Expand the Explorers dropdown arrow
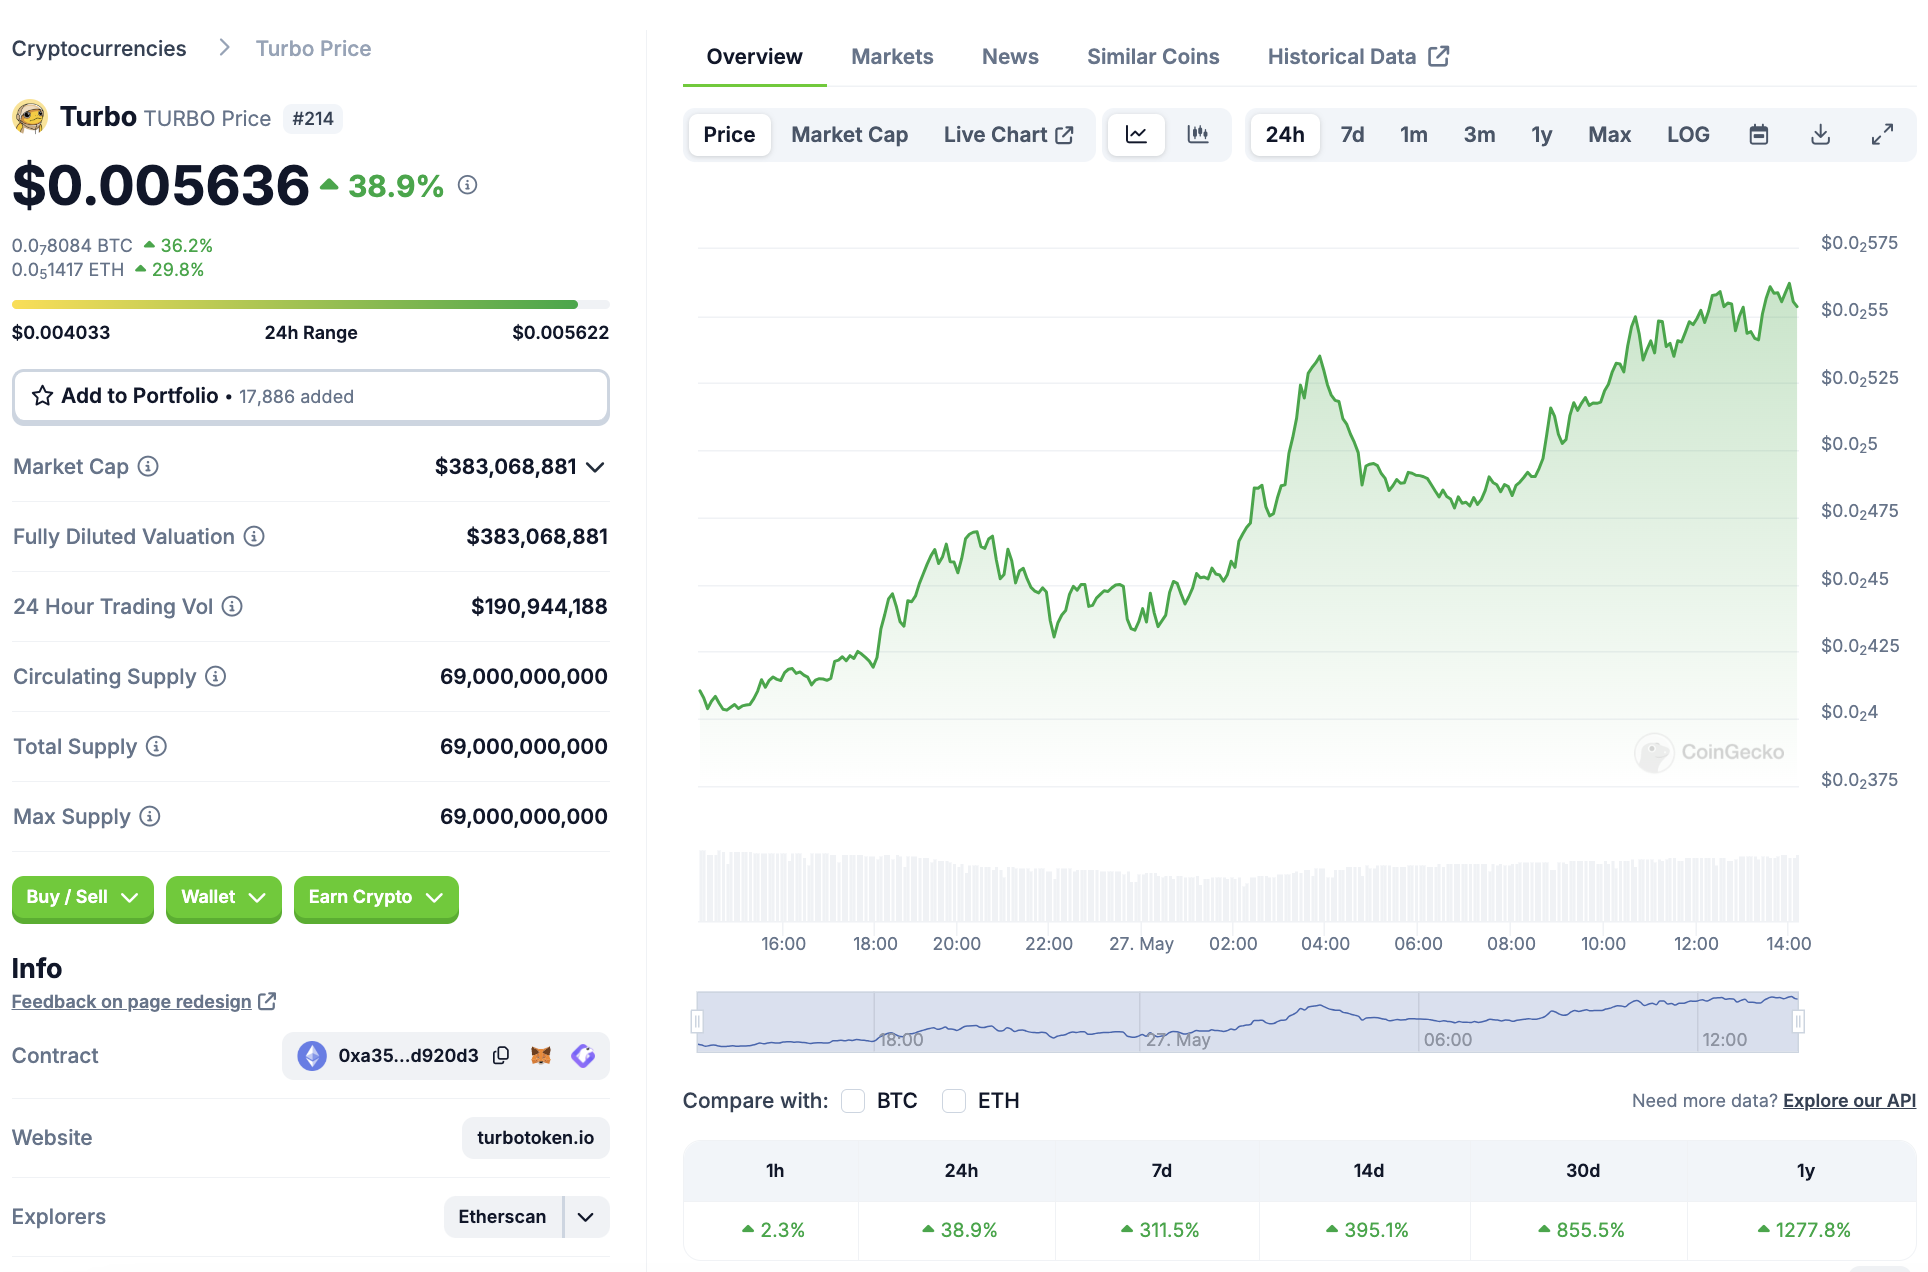1928x1272 pixels. coord(586,1217)
